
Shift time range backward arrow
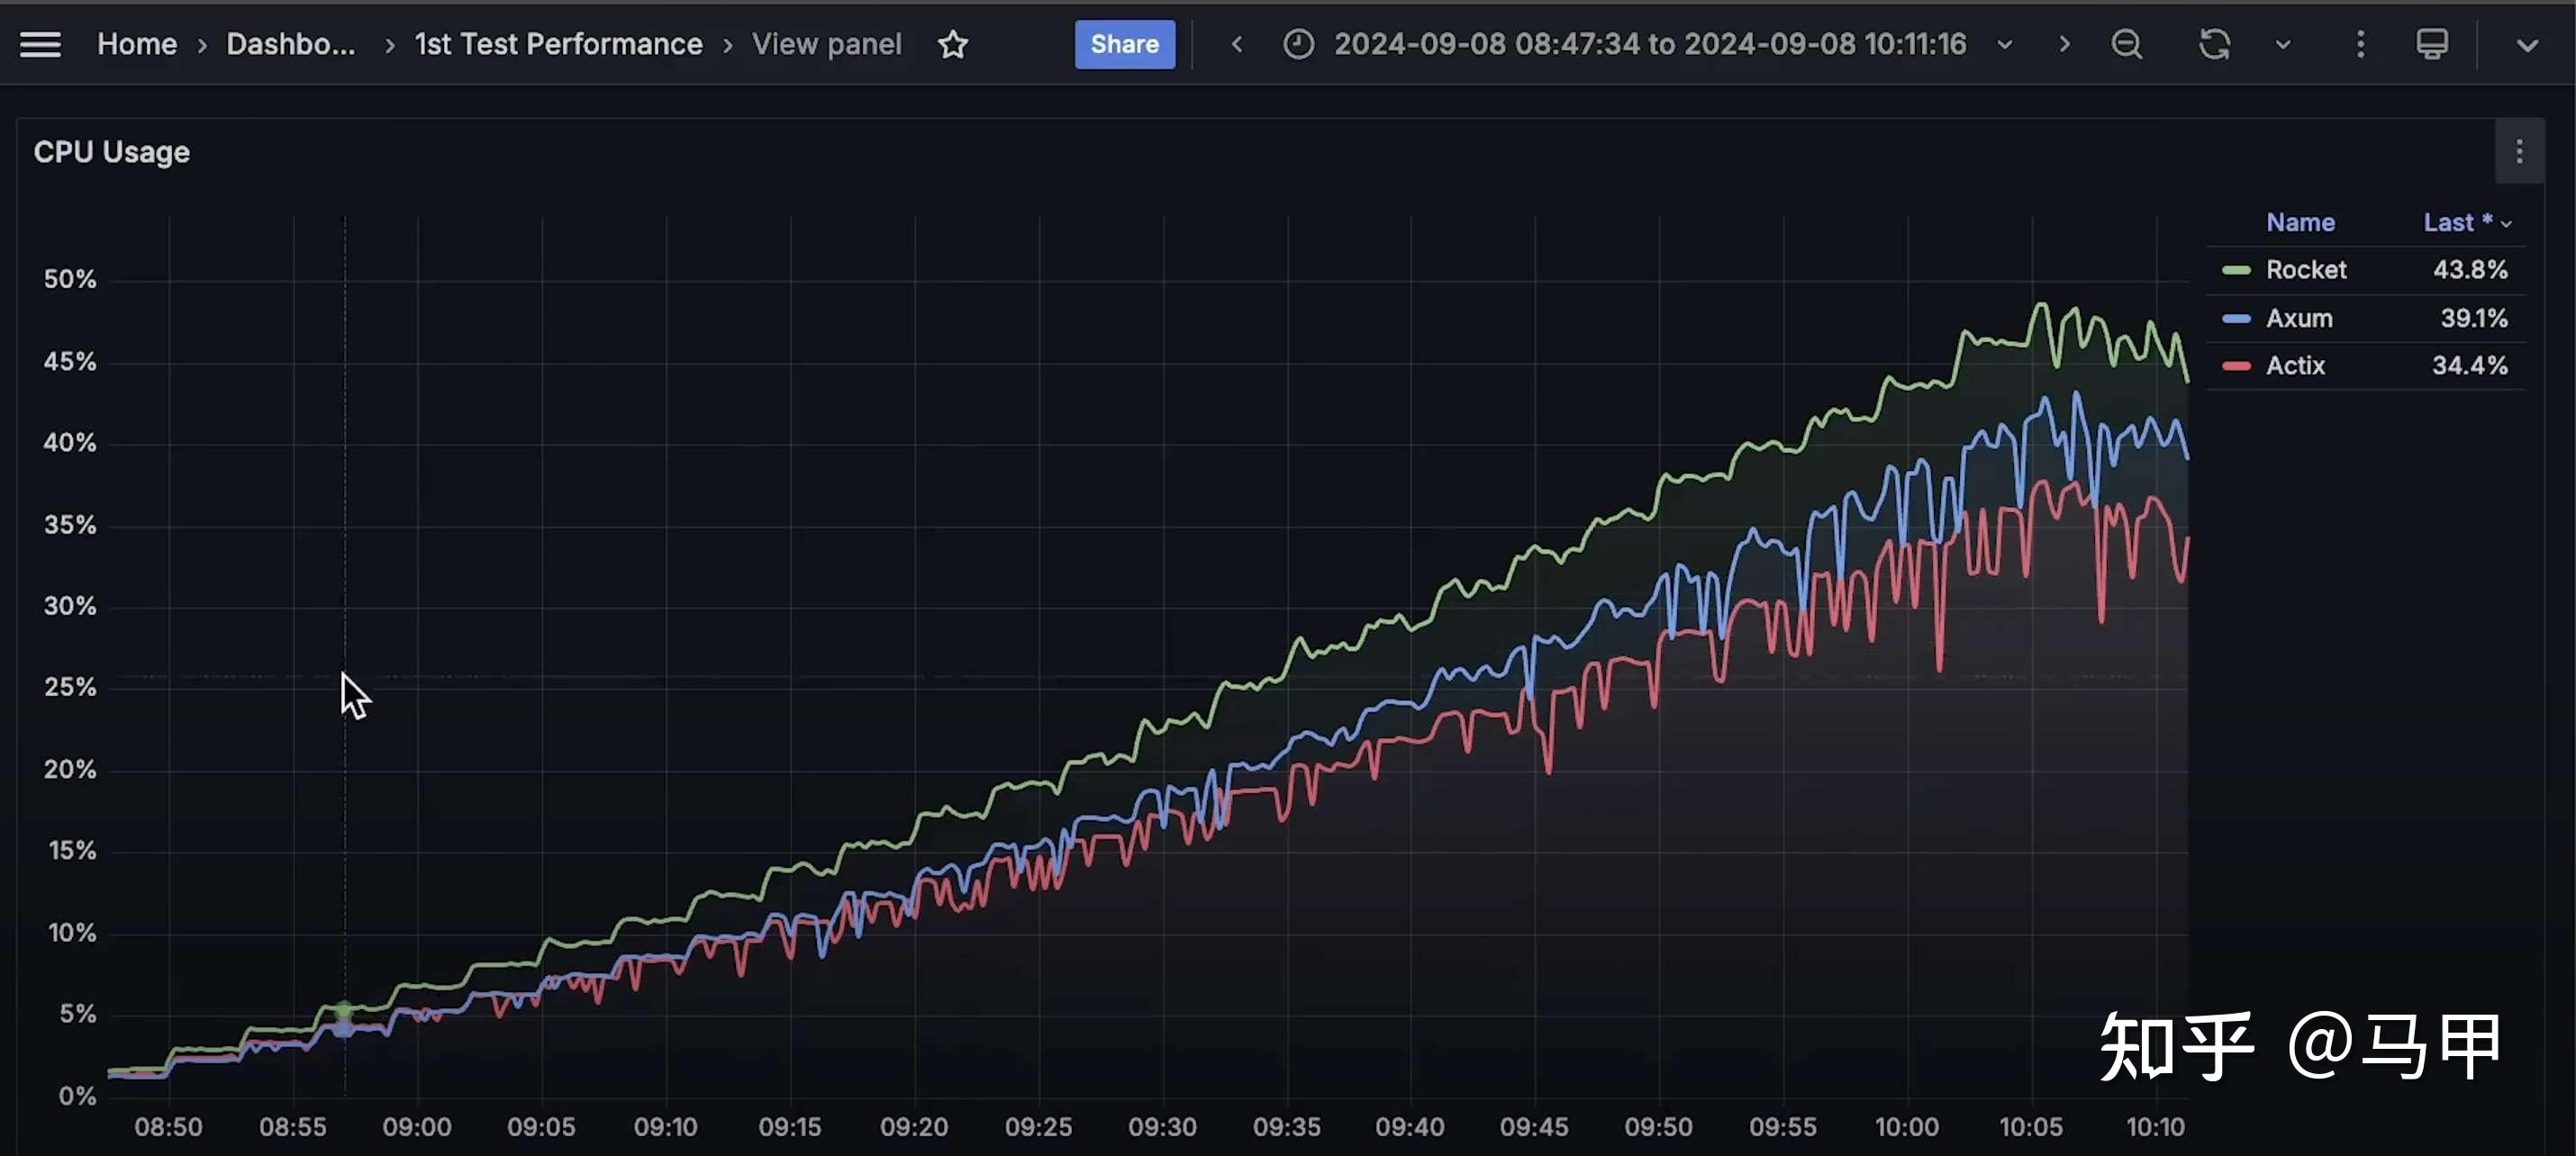coord(1237,44)
